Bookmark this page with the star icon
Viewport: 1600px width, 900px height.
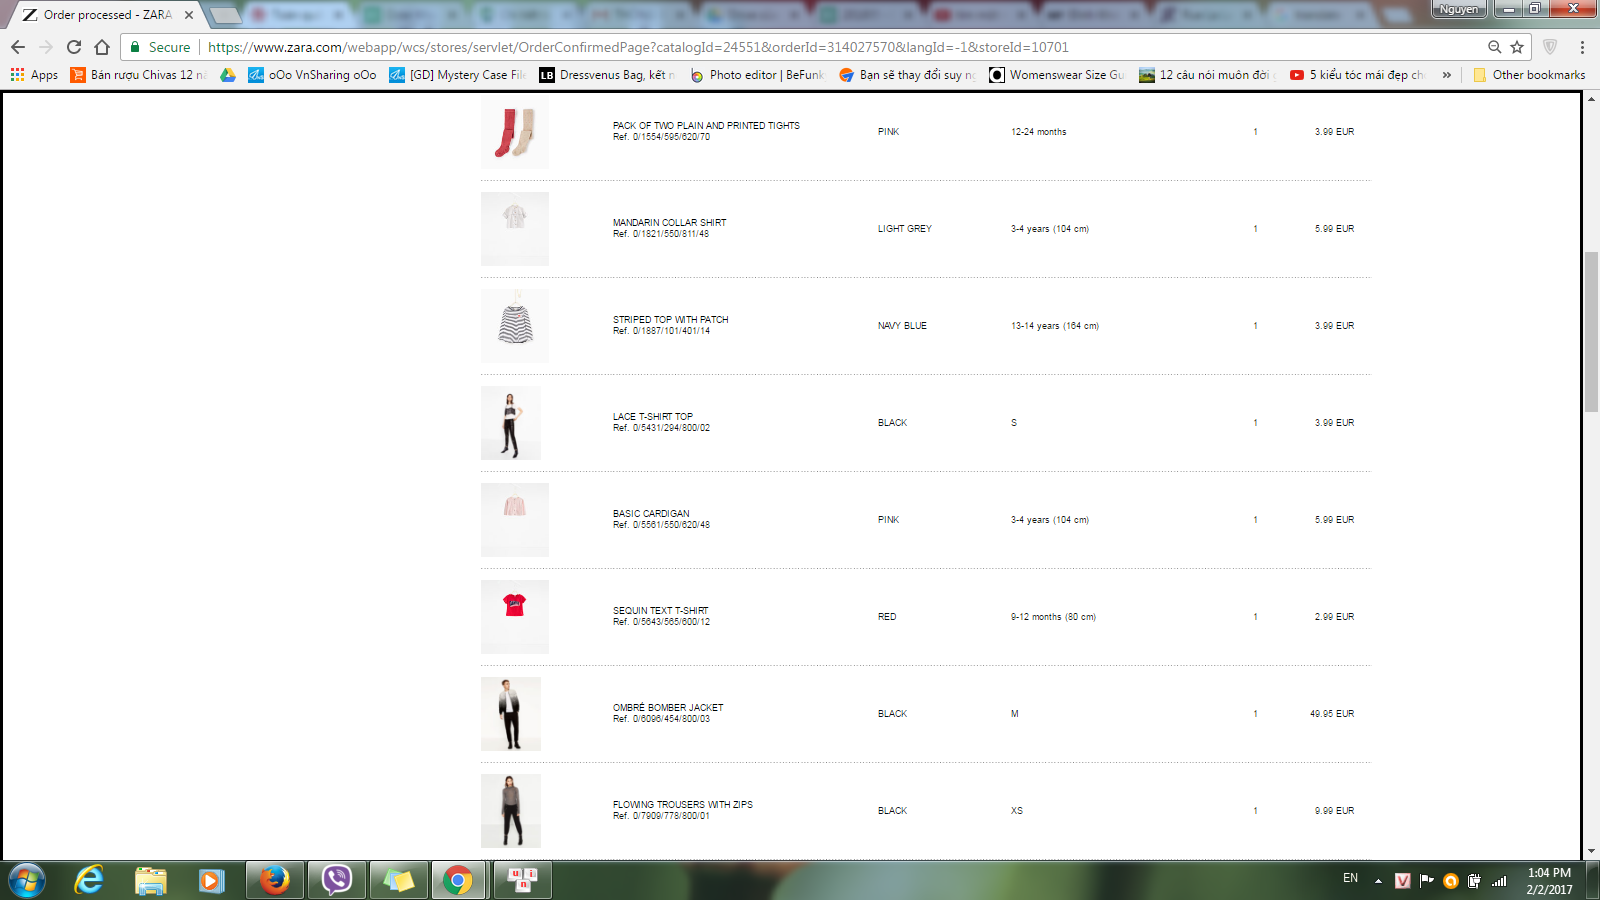1517,47
